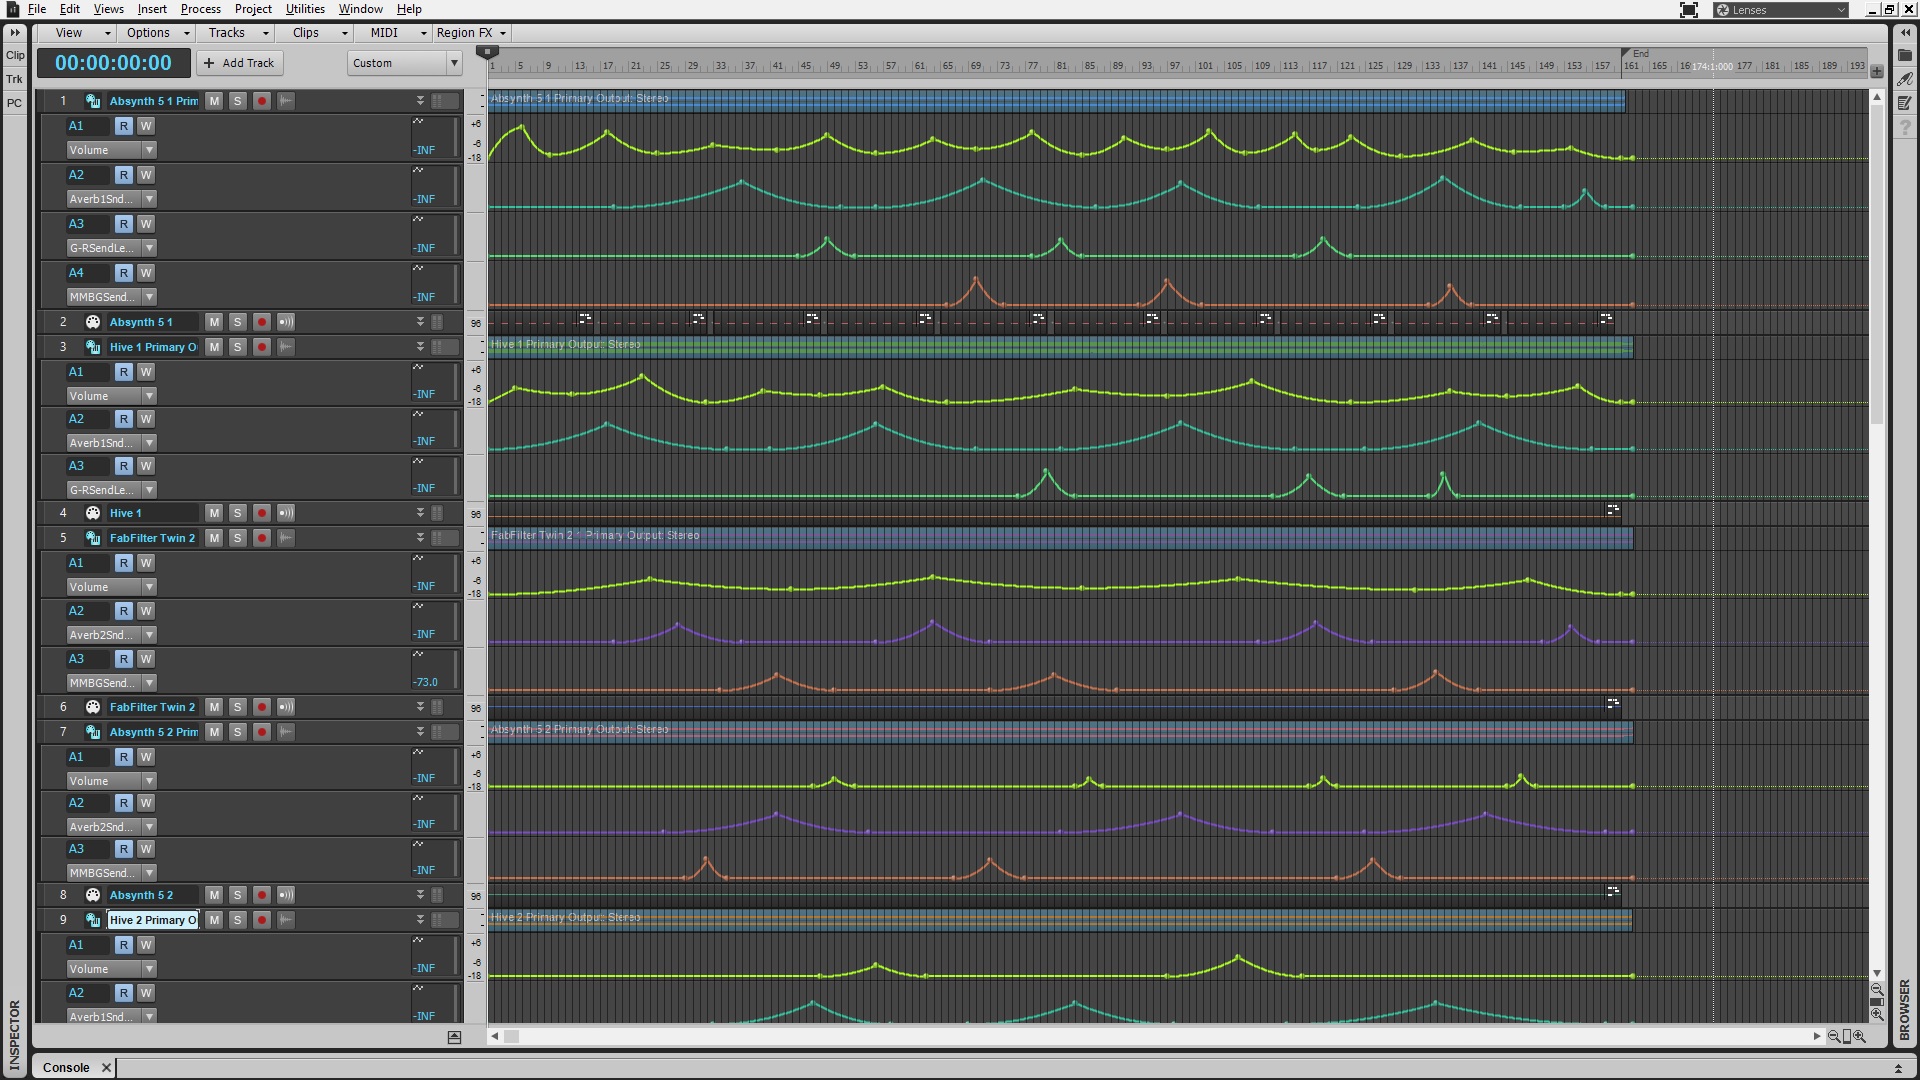Open the Lenses dropdown
Screen dimensions: 1920x1080
(x=1781, y=10)
